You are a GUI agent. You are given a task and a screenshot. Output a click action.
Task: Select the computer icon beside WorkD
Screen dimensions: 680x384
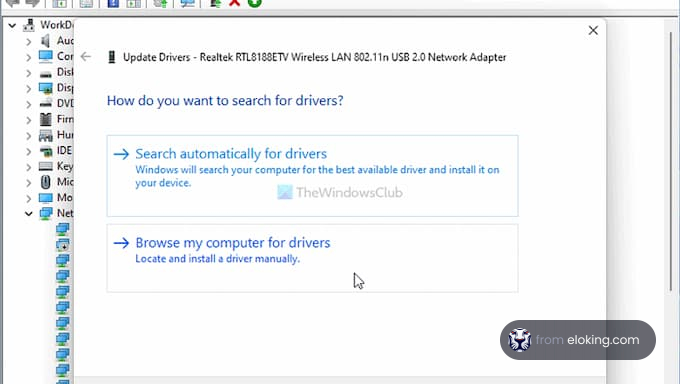pos(29,25)
